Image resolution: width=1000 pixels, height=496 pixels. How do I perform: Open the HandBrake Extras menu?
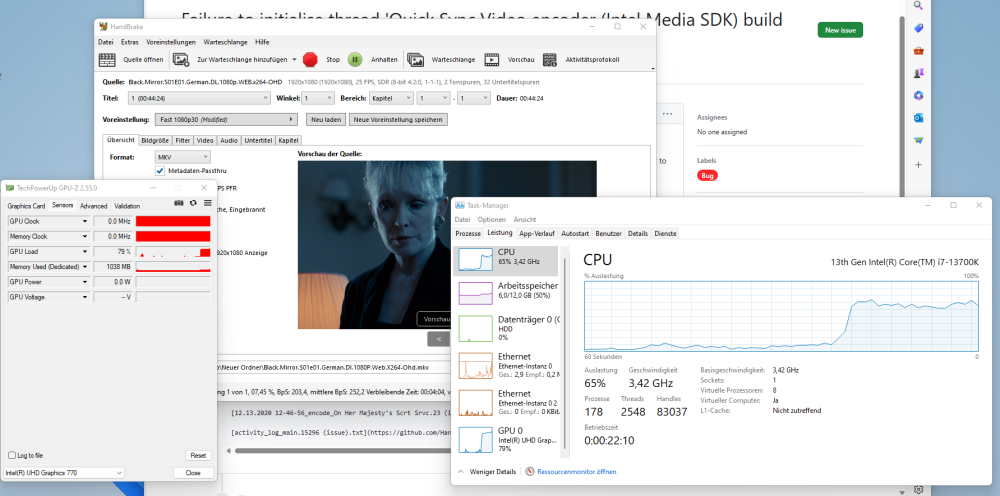(129, 41)
